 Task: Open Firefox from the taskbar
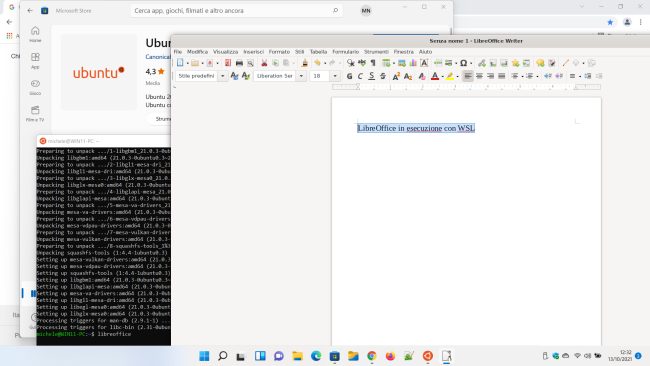coord(390,356)
